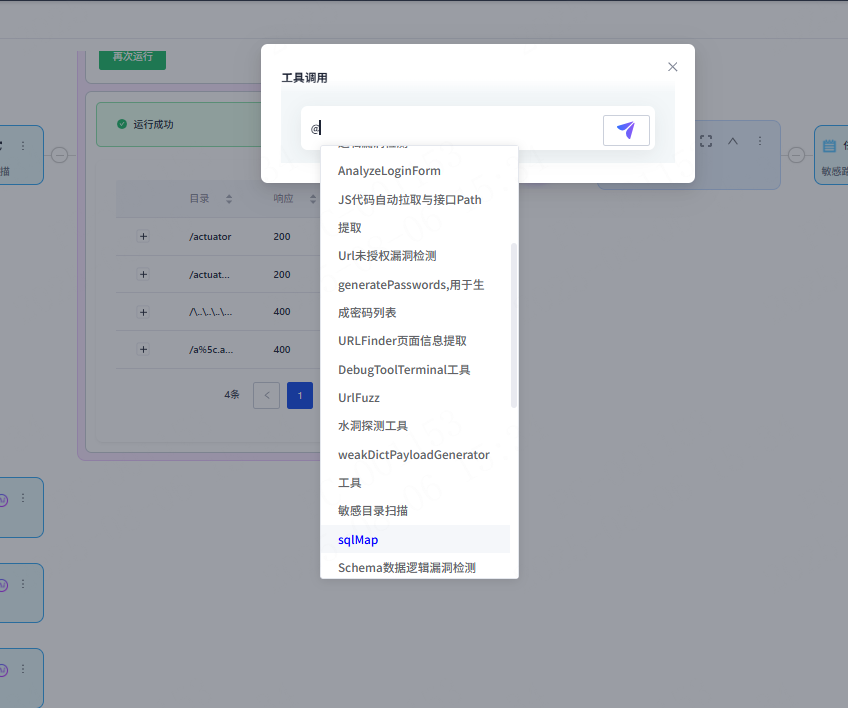Choose UrlFuzz in the dropdown list
The height and width of the screenshot is (708, 848).
point(359,398)
